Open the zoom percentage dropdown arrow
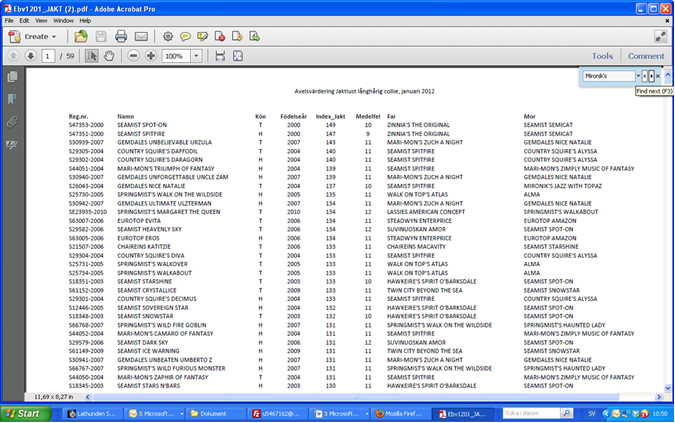Screen dimensions: 675x423 (x=196, y=56)
